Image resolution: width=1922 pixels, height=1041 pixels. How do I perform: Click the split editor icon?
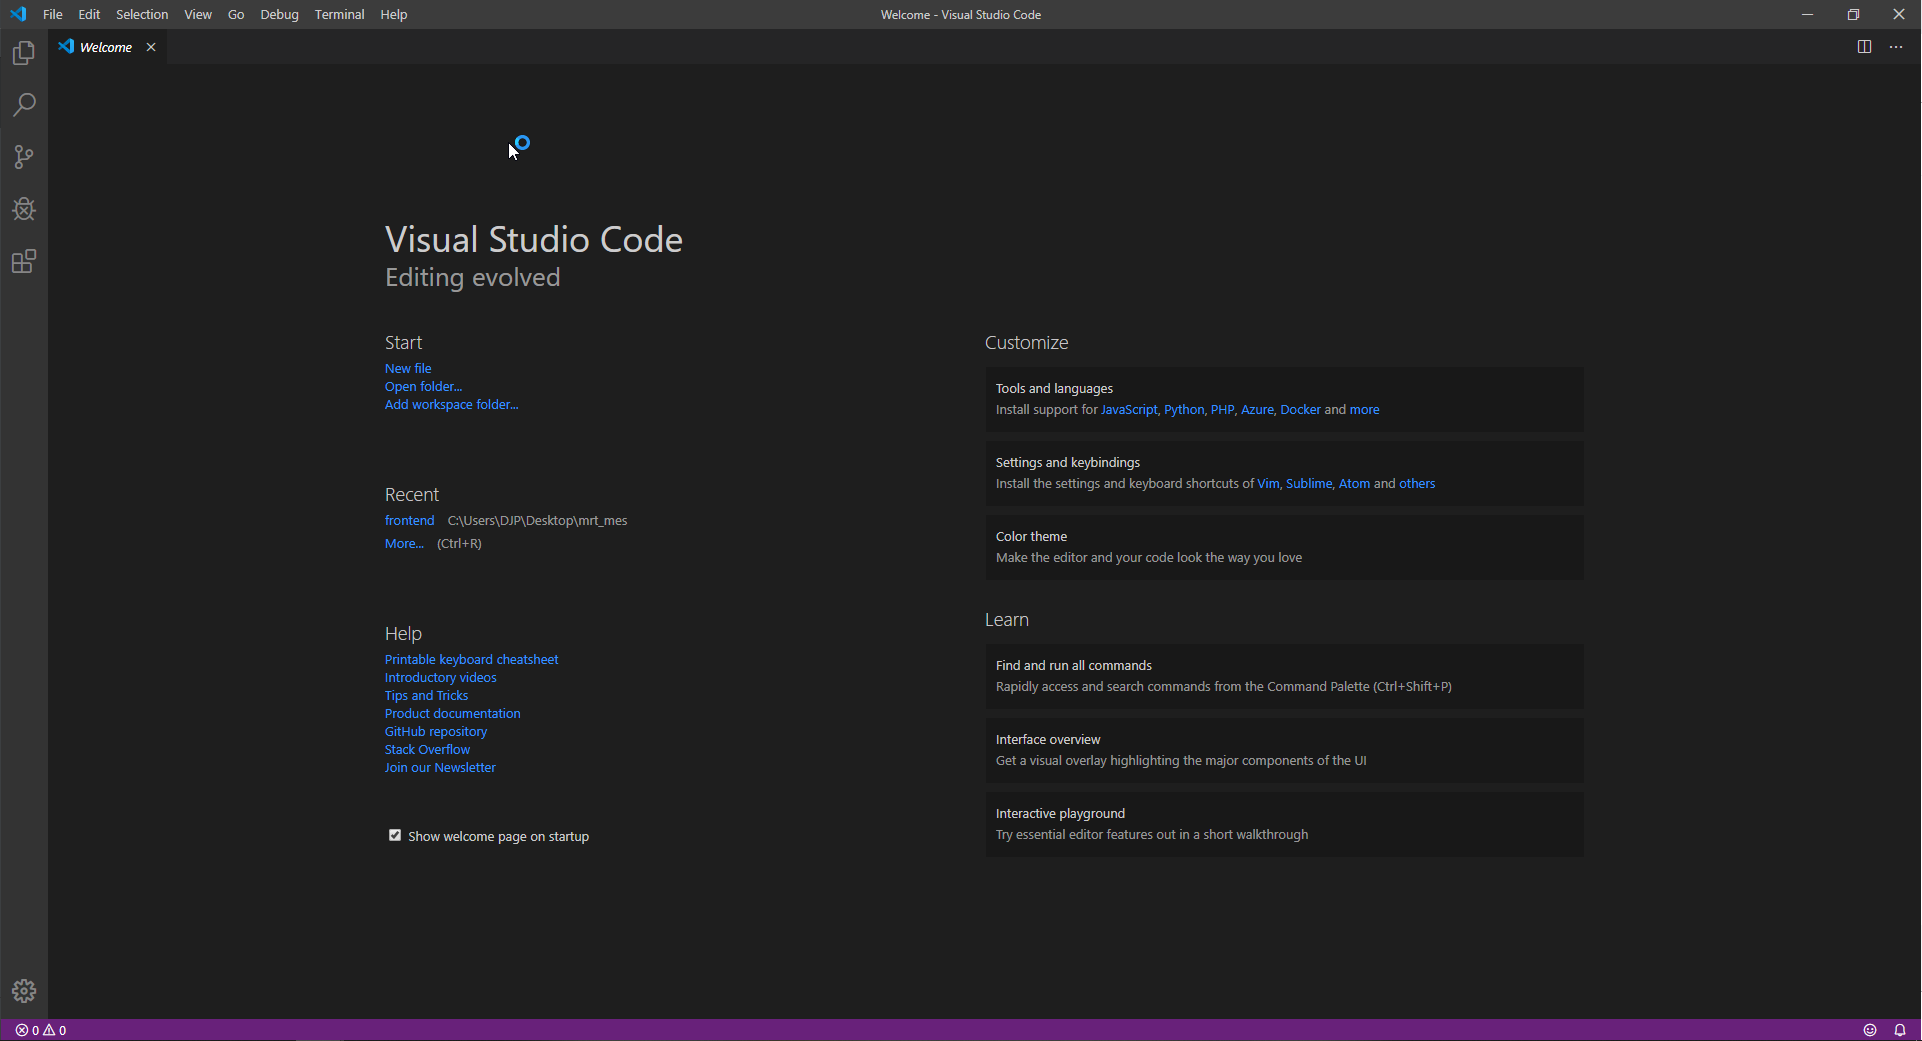point(1864,47)
